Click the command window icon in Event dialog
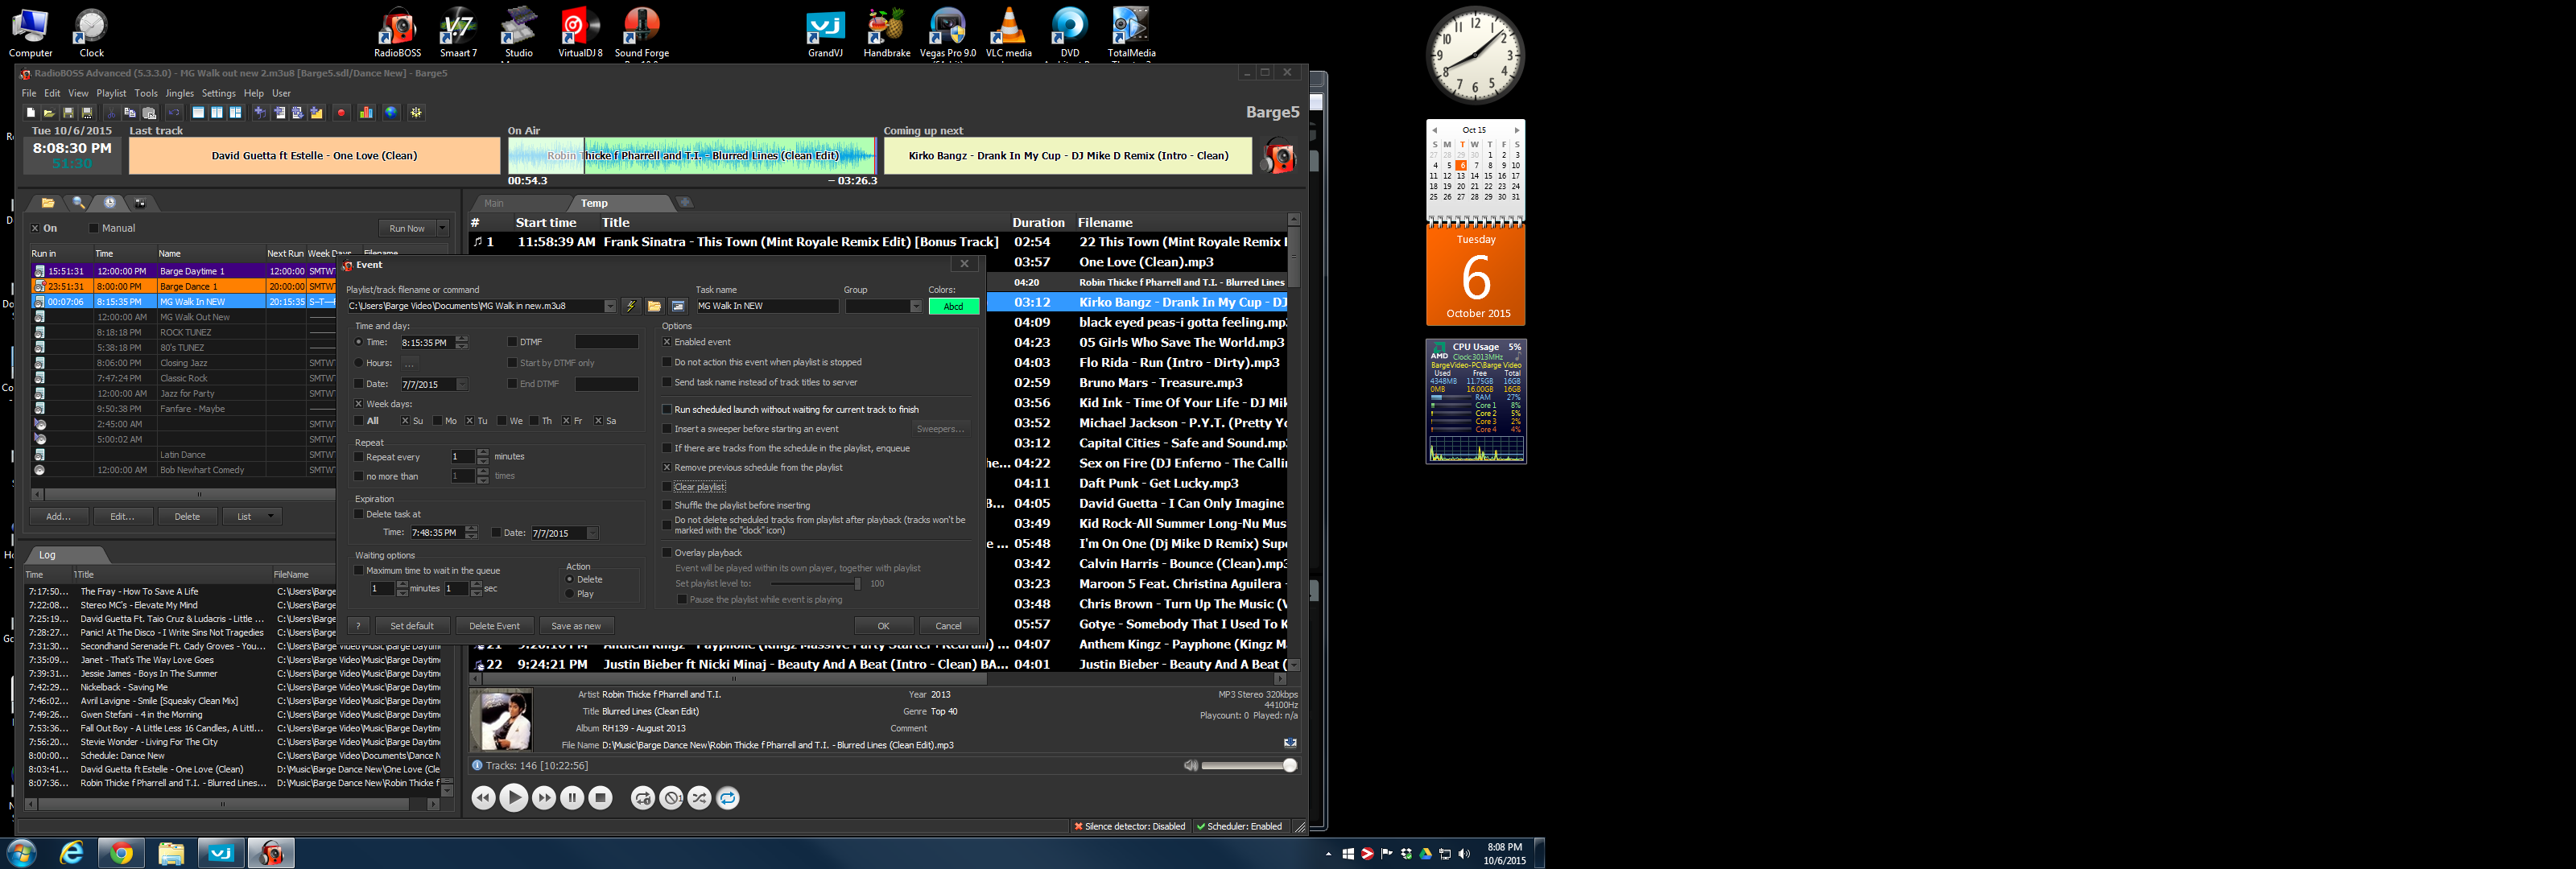2576x869 pixels. [678, 306]
